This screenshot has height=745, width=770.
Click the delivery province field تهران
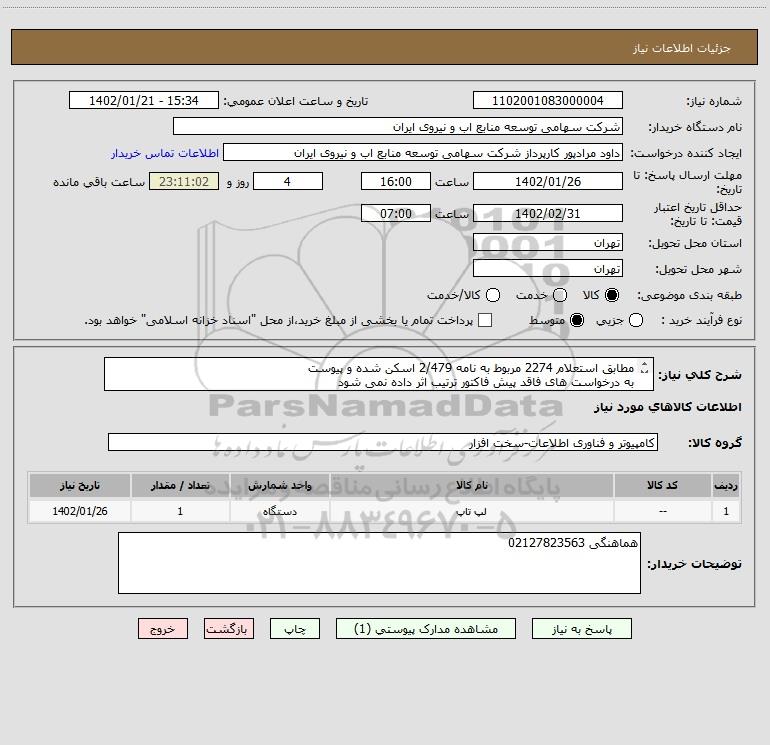548,242
